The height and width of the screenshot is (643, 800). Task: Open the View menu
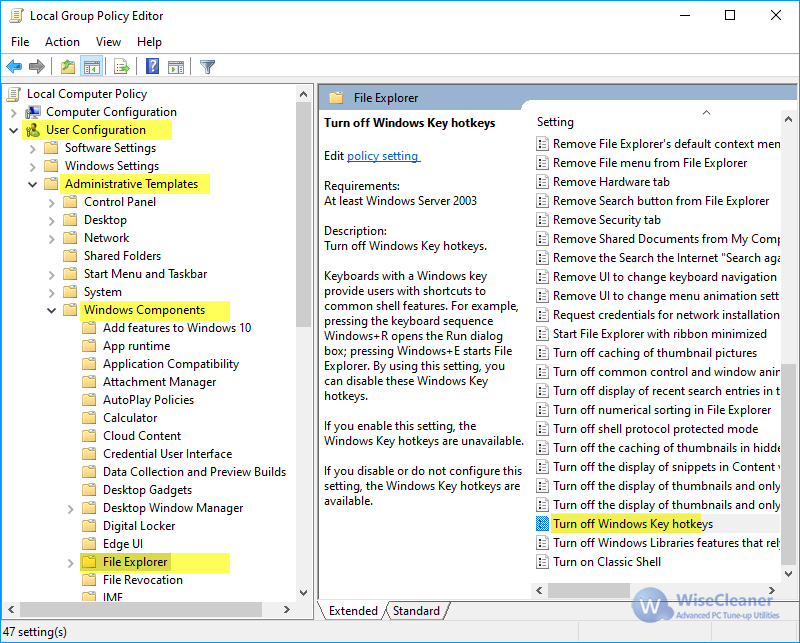coord(108,42)
